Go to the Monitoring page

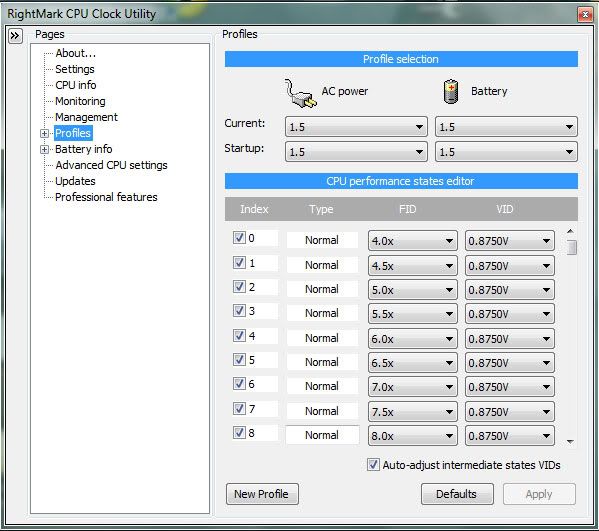80,101
